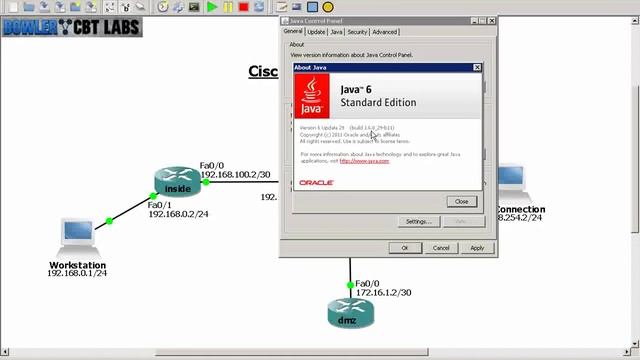Open the Advanced tab
This screenshot has width=640, height=360.
(x=384, y=32)
